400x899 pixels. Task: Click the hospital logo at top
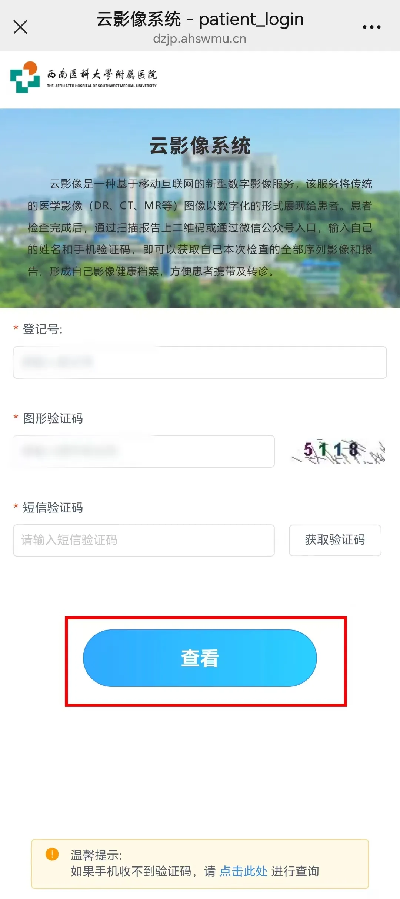point(25,77)
